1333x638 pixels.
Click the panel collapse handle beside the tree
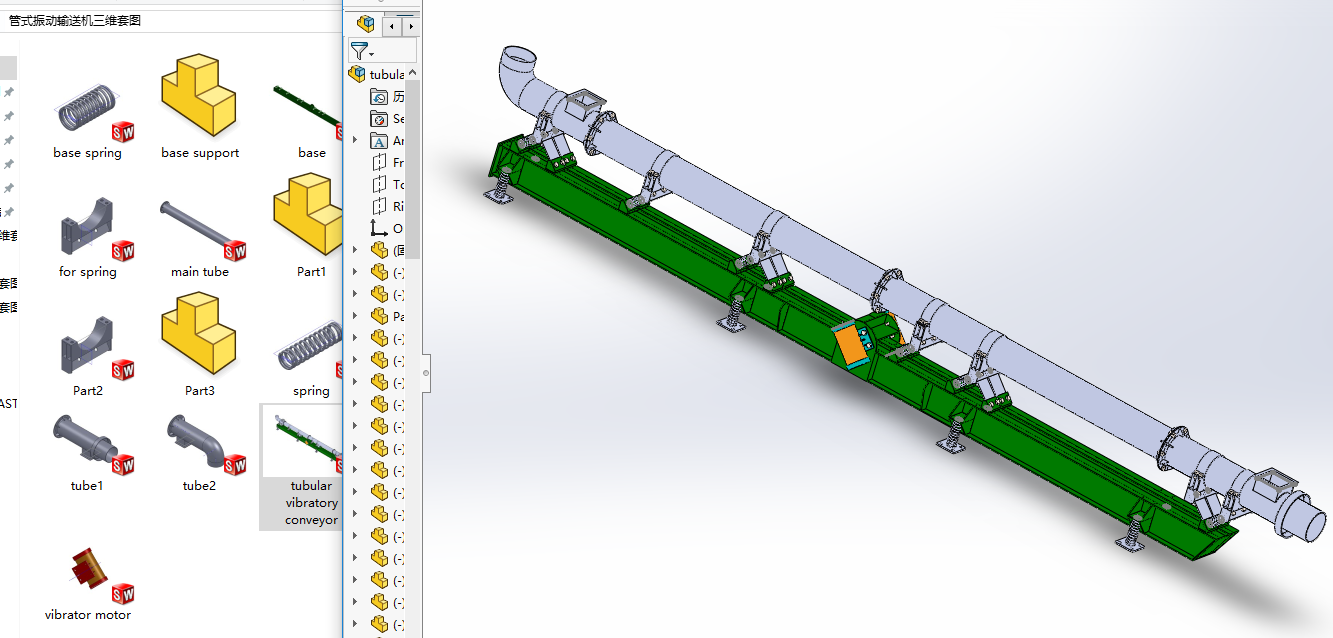coord(427,373)
